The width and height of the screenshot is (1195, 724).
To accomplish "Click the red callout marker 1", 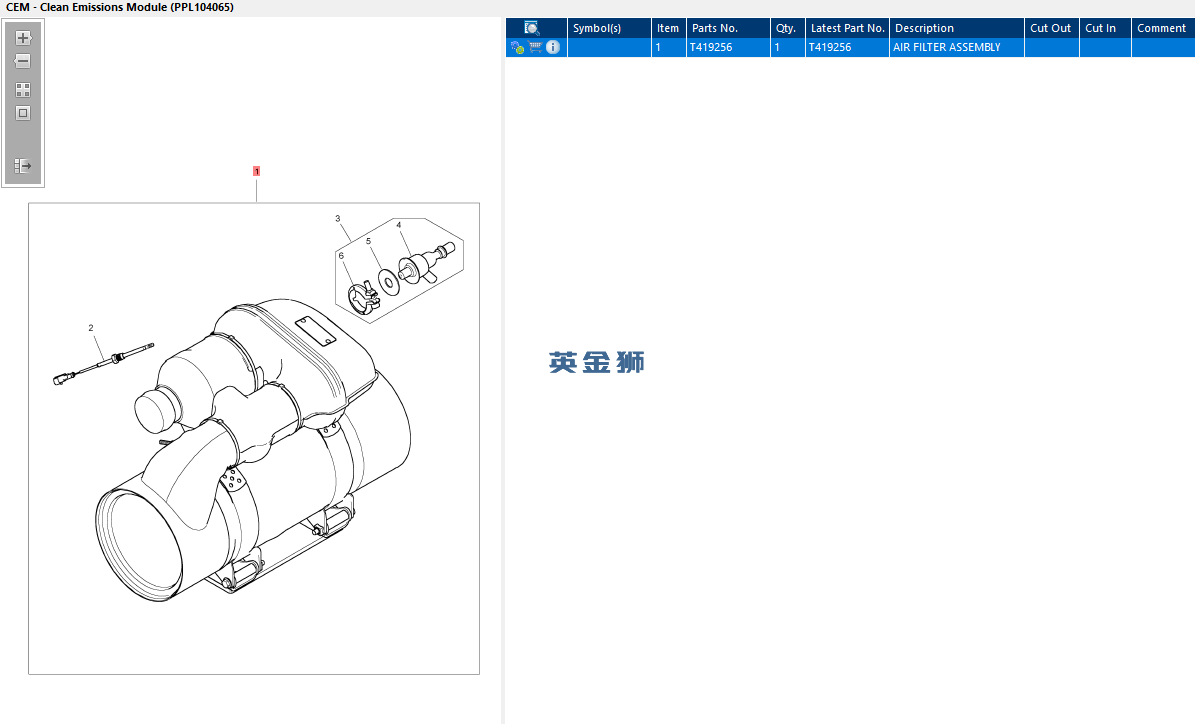I will [257, 171].
